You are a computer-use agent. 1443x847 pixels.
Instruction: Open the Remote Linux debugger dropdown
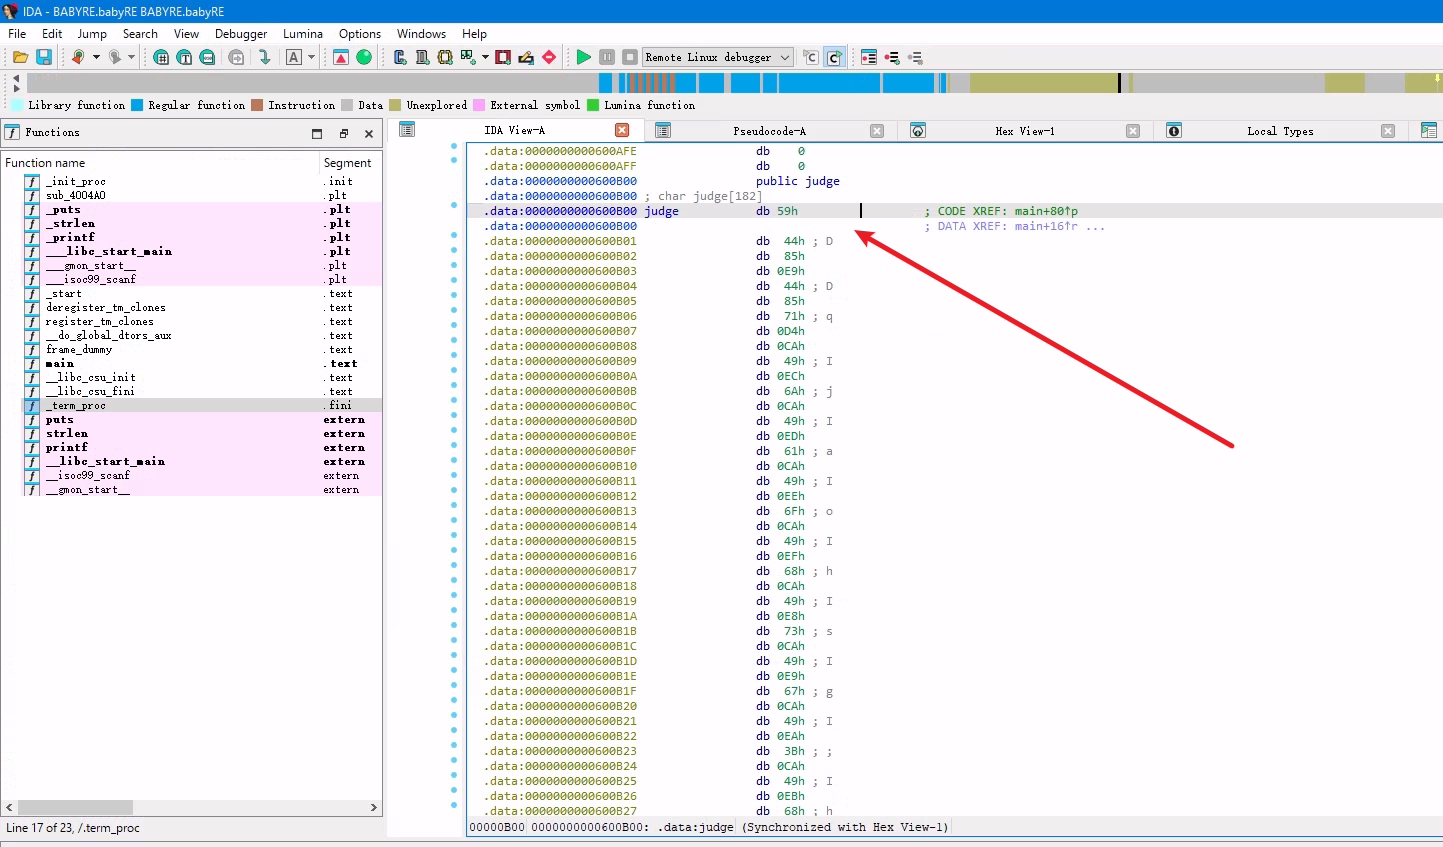(x=784, y=57)
